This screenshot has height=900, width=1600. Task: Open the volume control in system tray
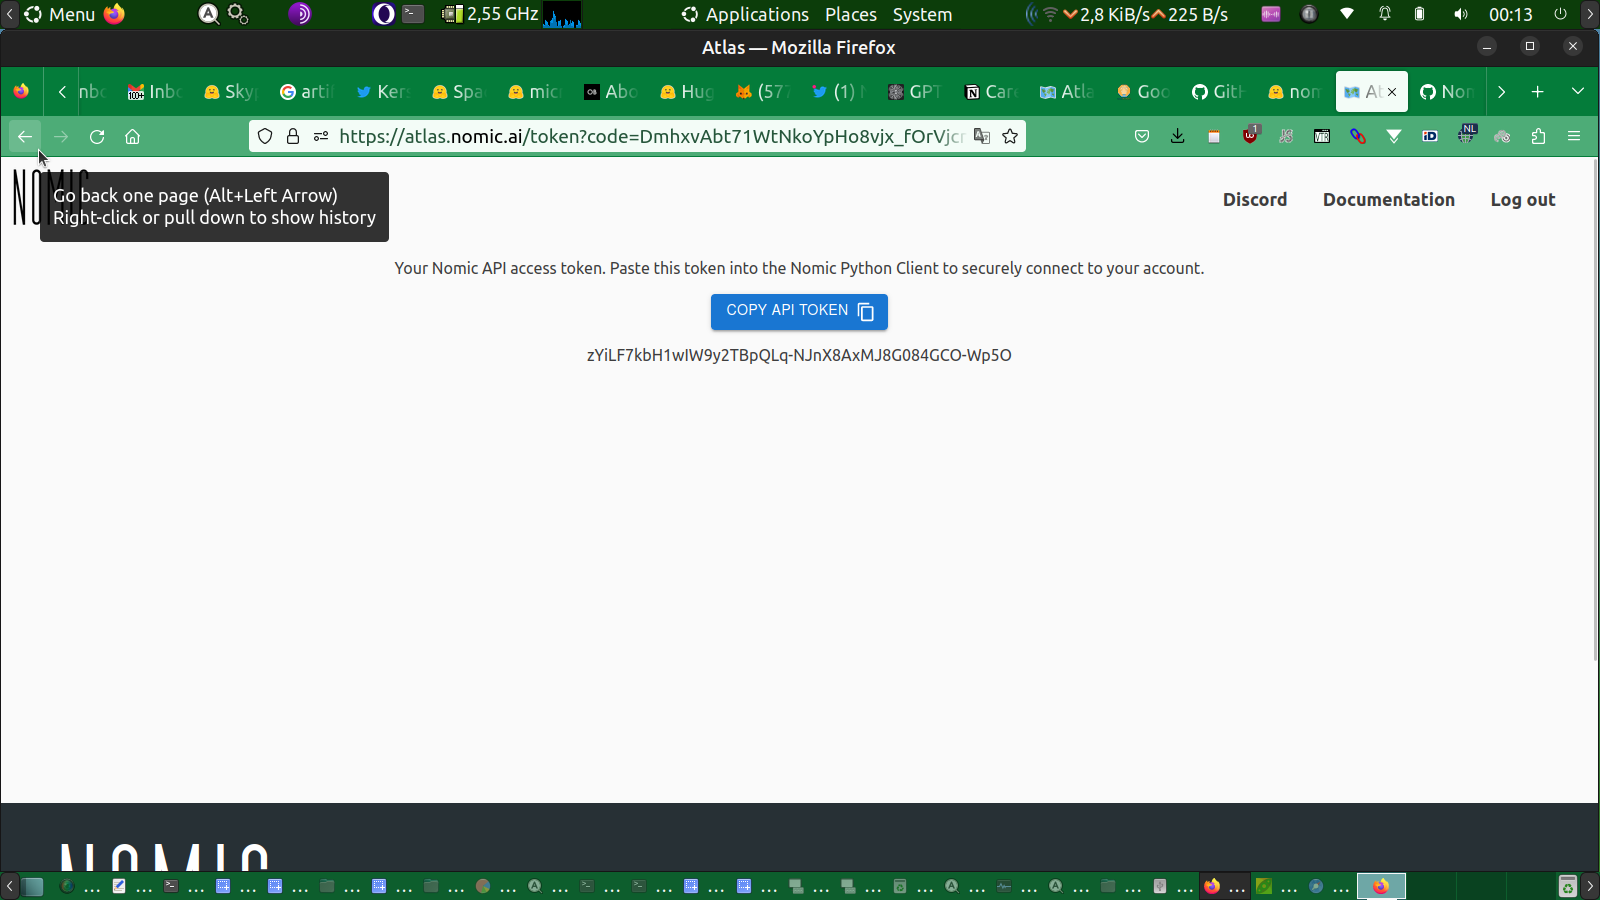(x=1461, y=14)
